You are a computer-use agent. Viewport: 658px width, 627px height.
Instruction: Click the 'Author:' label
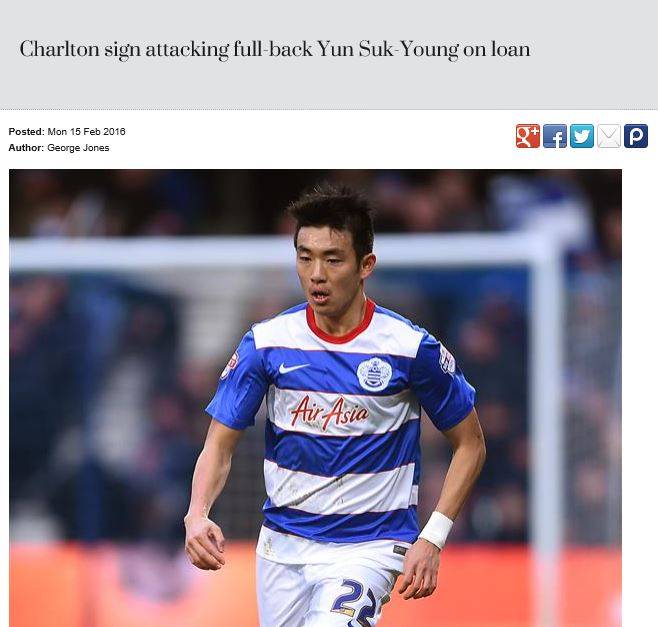(26, 148)
